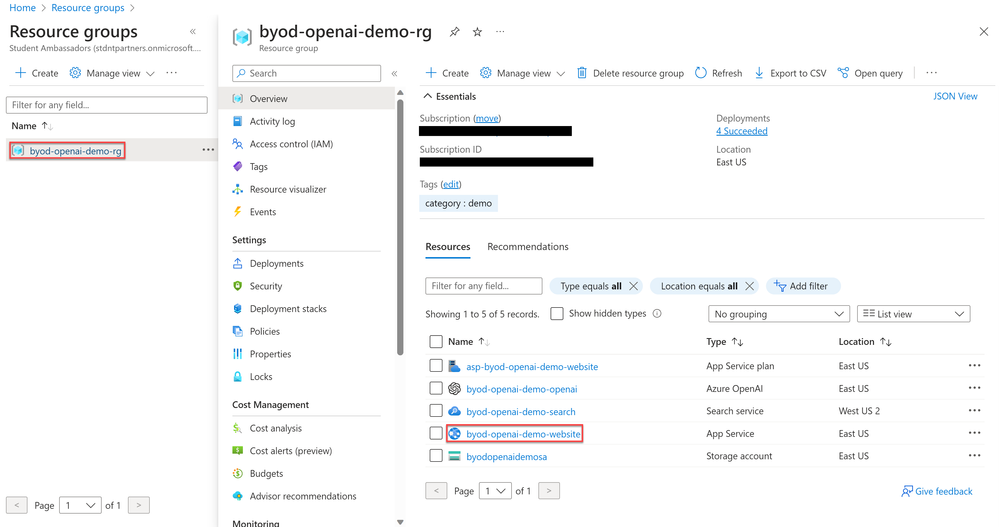Open ellipsis menu for byodopenaidemosa row
This screenshot has width=999, height=527.
tap(974, 456)
